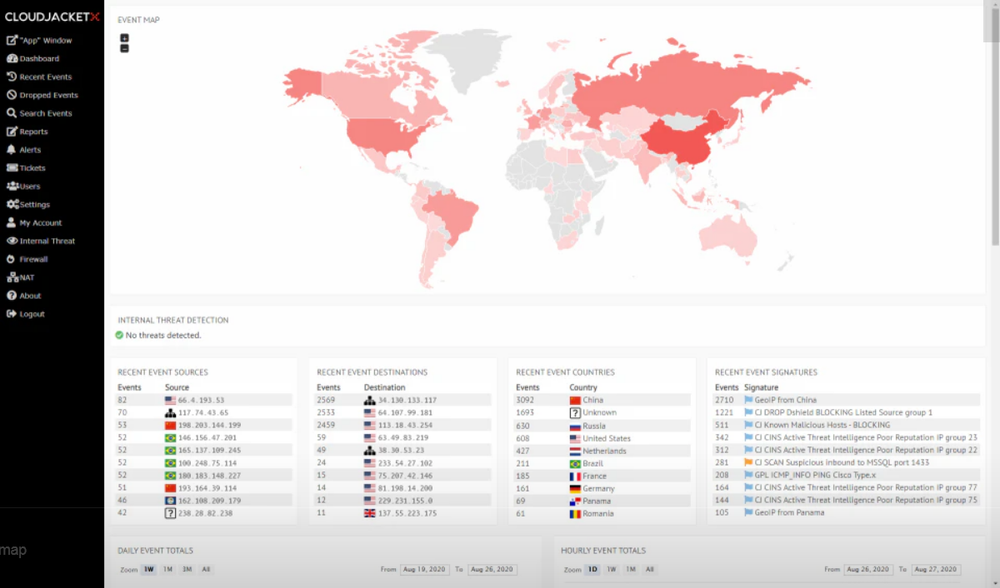The height and width of the screenshot is (588, 1000).
Task: Click the My Account person icon
Action: [11, 223]
